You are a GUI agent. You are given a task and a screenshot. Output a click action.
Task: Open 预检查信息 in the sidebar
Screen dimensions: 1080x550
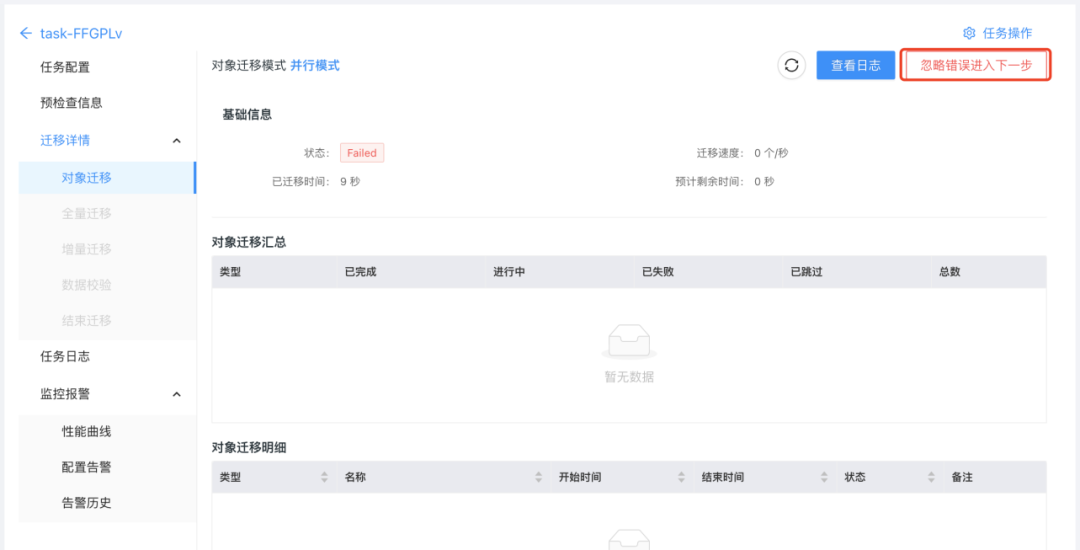72,103
